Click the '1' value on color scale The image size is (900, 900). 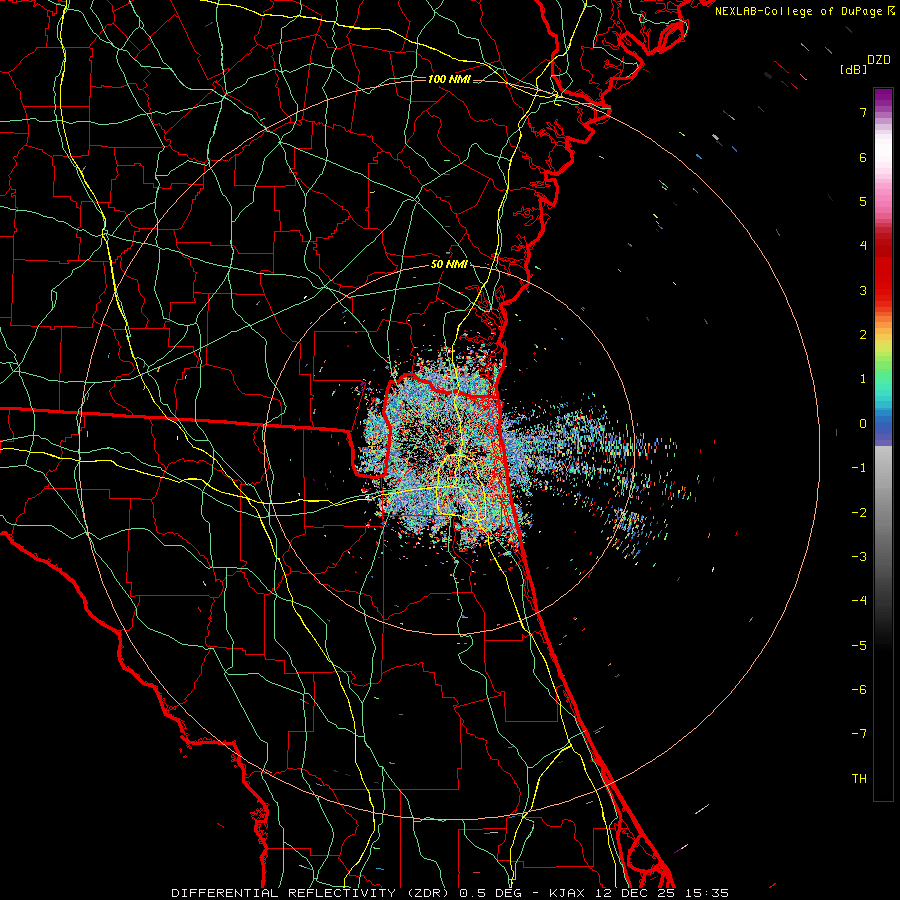863,379
